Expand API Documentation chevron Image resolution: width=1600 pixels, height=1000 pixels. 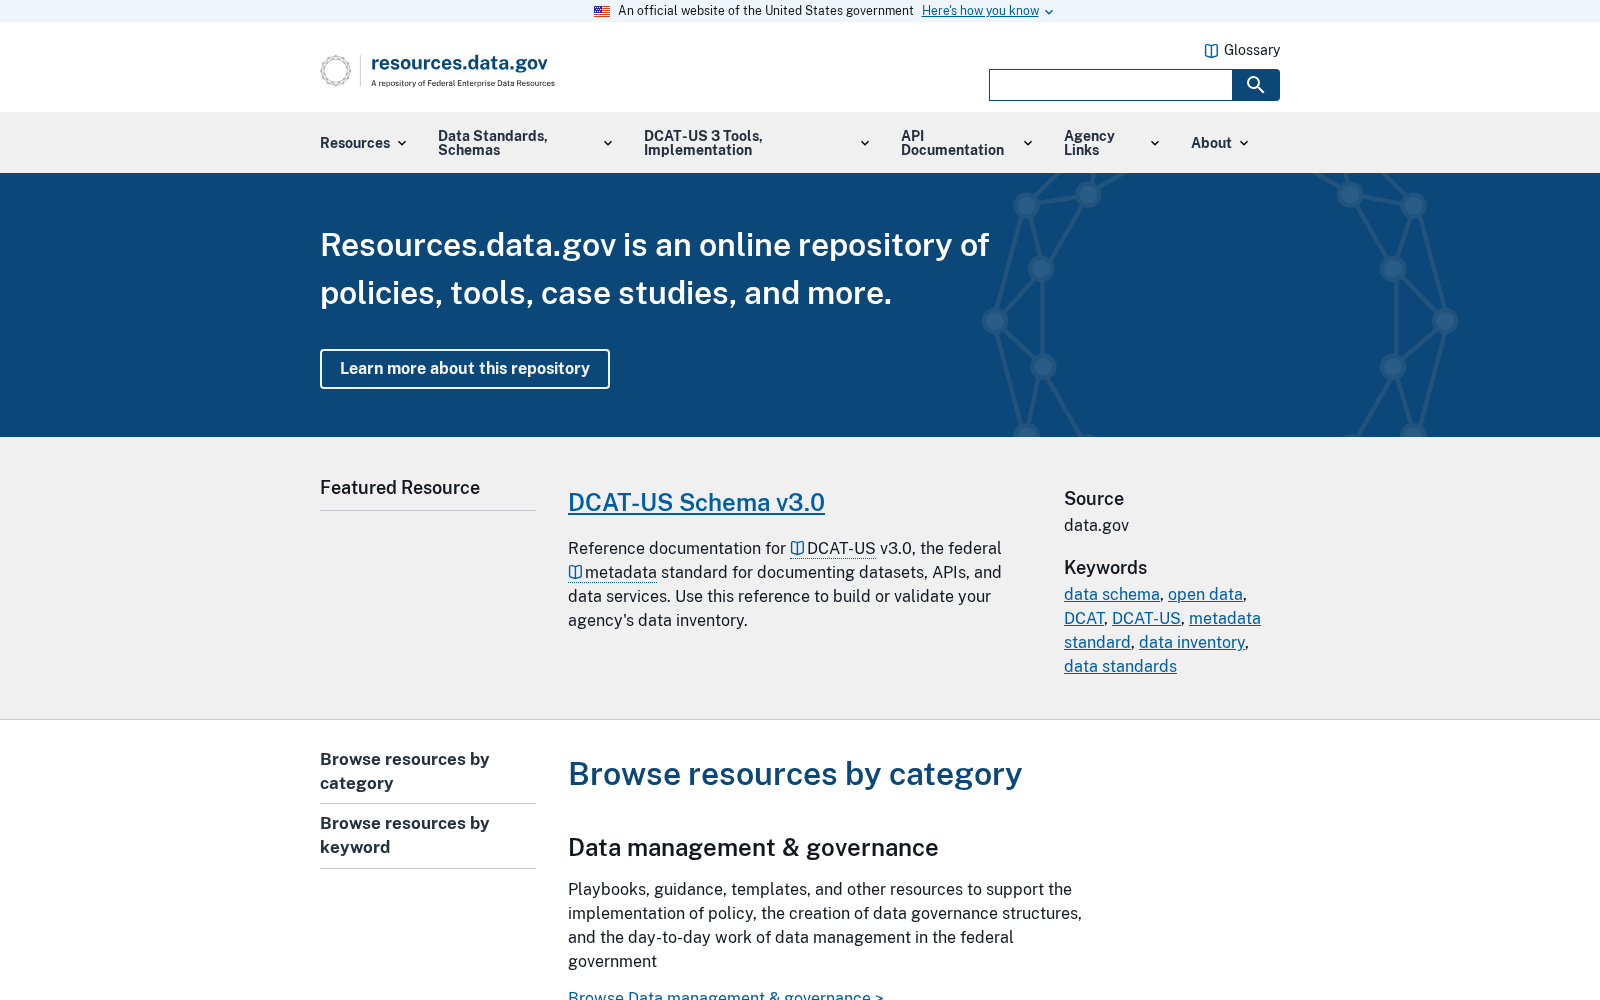pyautogui.click(x=1028, y=143)
